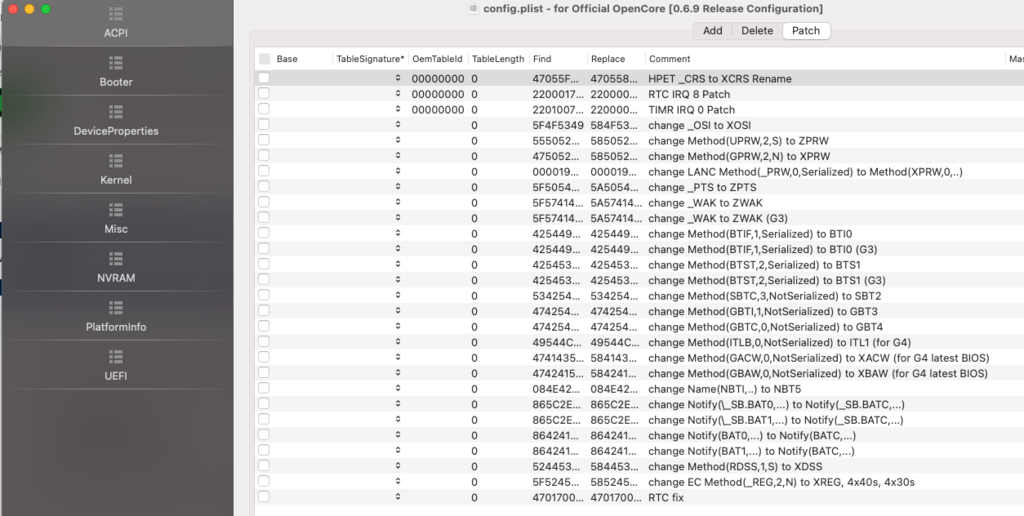Switch to the Add tab
Image resolution: width=1024 pixels, height=516 pixels.
pos(713,31)
